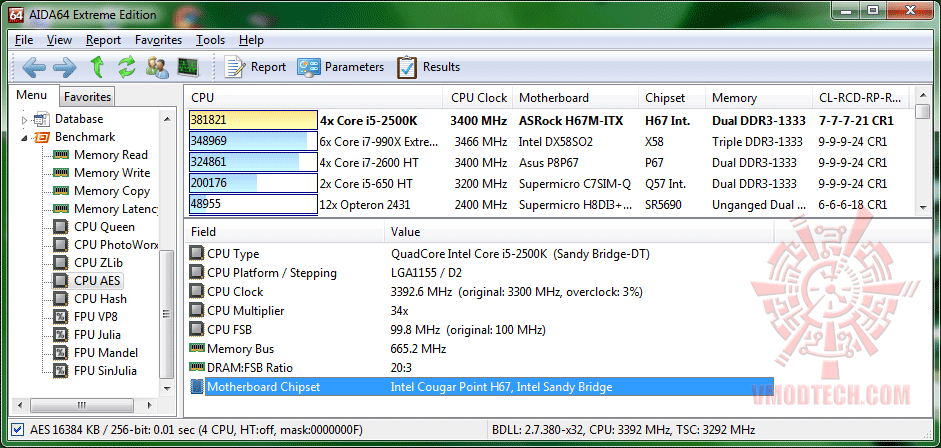Select the 348969 score bar row
Screen dimensions: 941x448
(x=253, y=142)
